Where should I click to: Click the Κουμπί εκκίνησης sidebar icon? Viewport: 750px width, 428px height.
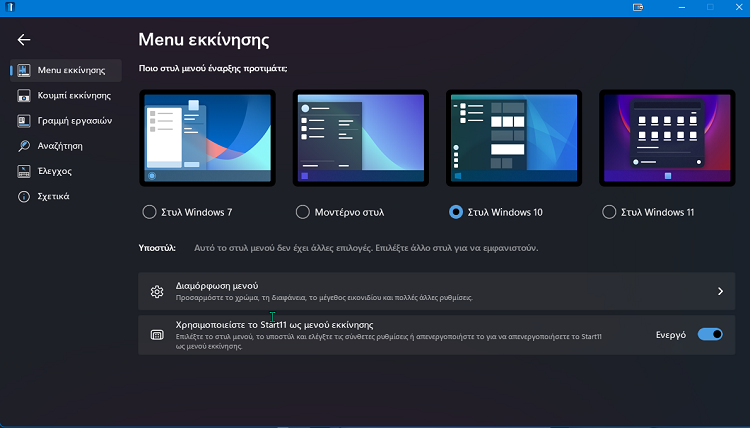click(24, 96)
